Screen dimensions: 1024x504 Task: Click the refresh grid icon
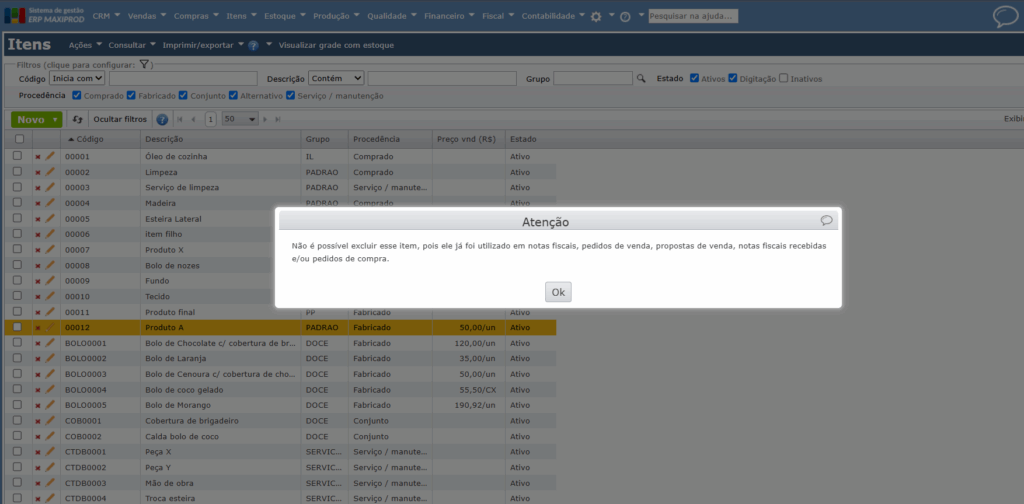coord(78,119)
